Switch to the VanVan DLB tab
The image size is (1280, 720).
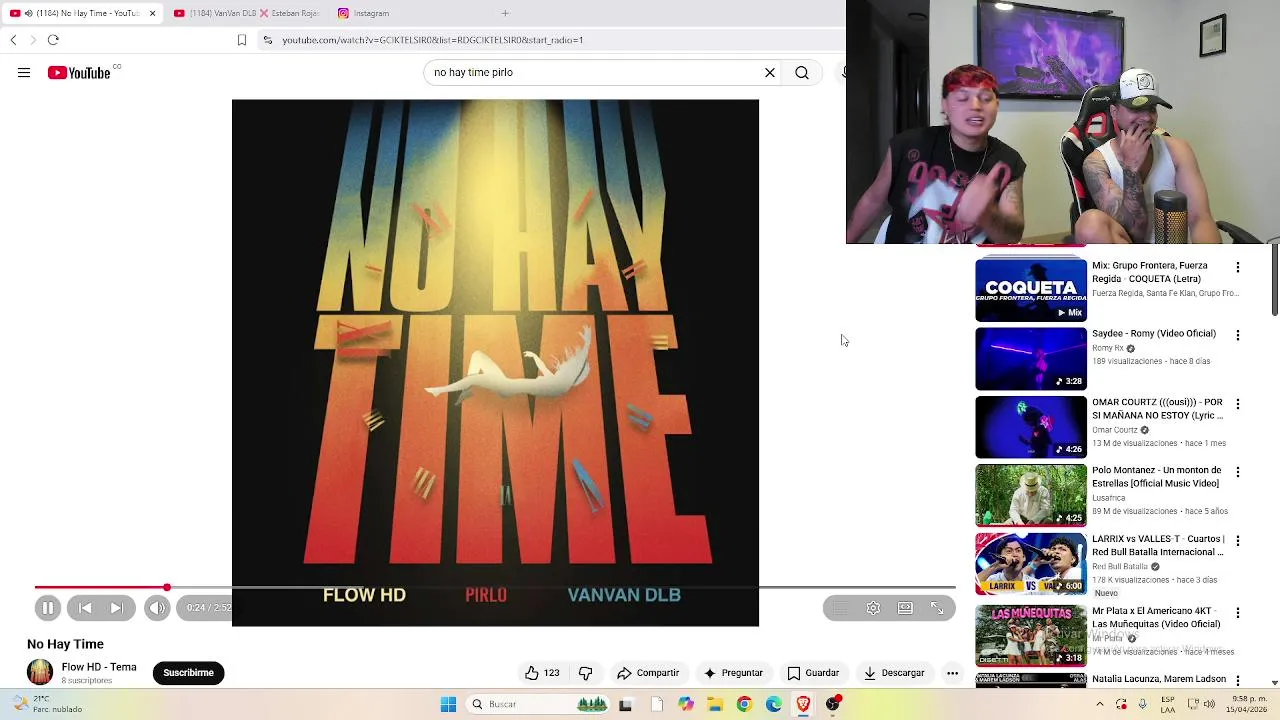click(246, 13)
